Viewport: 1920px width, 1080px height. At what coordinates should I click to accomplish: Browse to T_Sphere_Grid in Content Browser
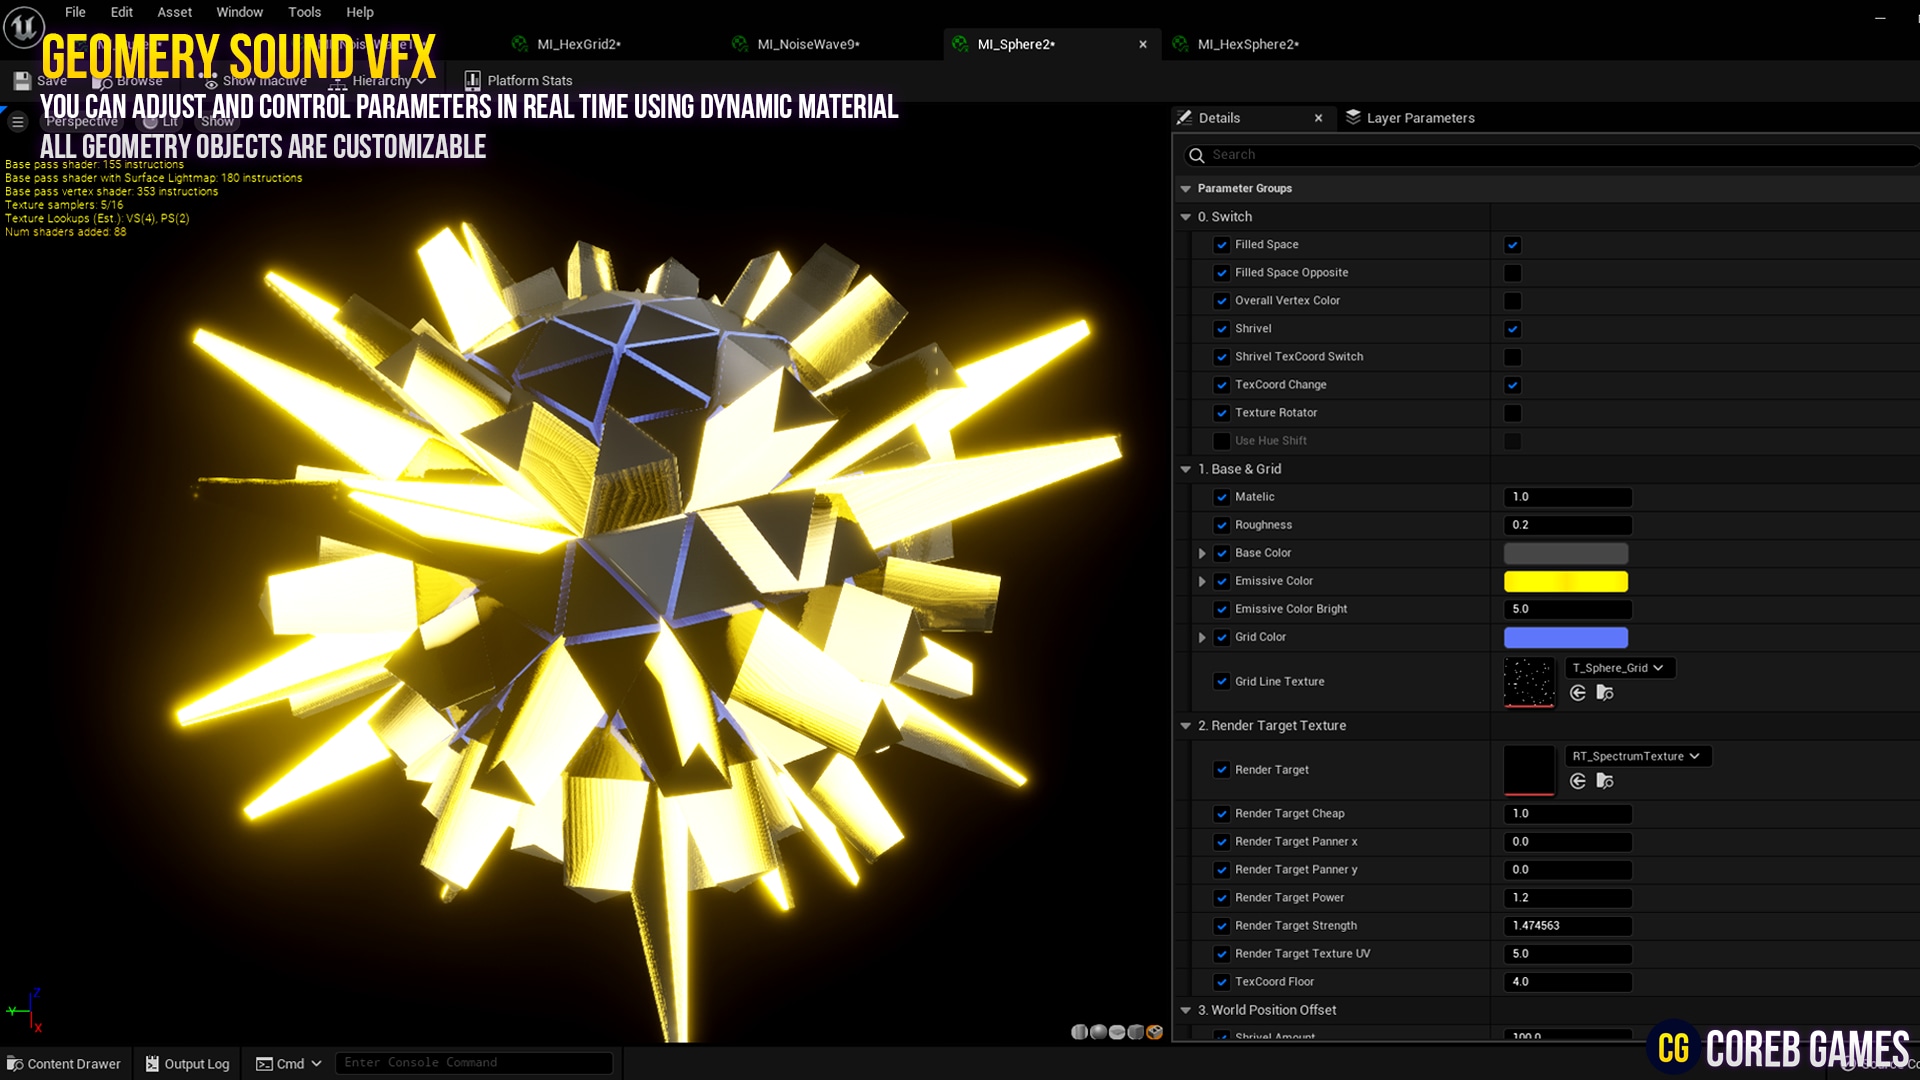pyautogui.click(x=1605, y=693)
